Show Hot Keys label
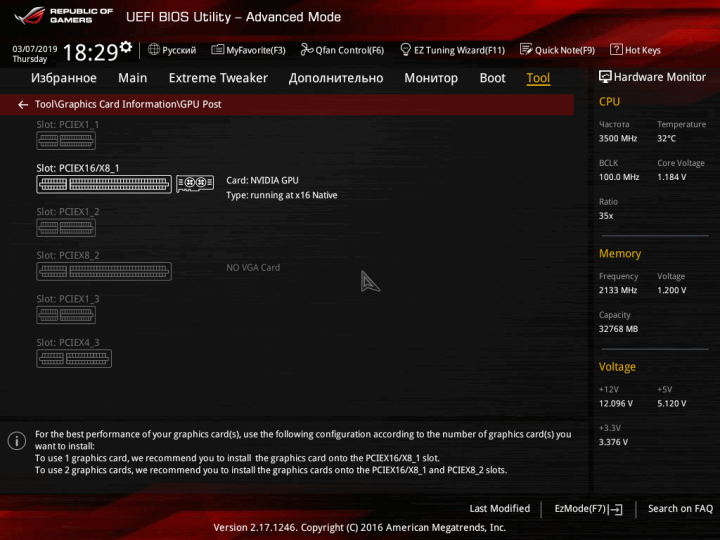 643,50
